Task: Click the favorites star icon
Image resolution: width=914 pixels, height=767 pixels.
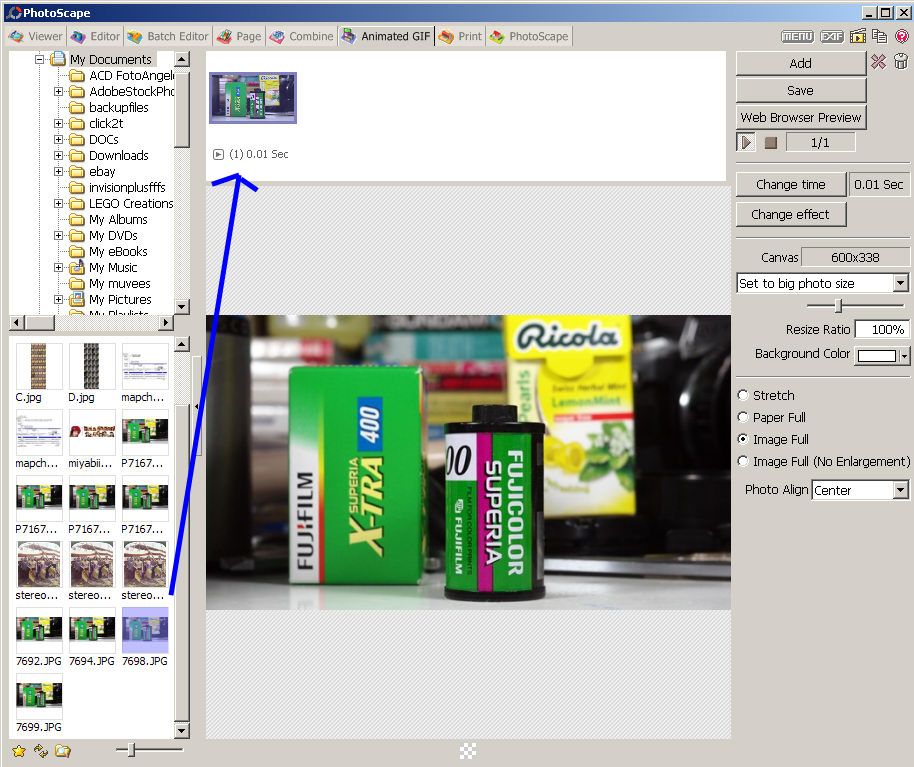Action: coord(19,751)
